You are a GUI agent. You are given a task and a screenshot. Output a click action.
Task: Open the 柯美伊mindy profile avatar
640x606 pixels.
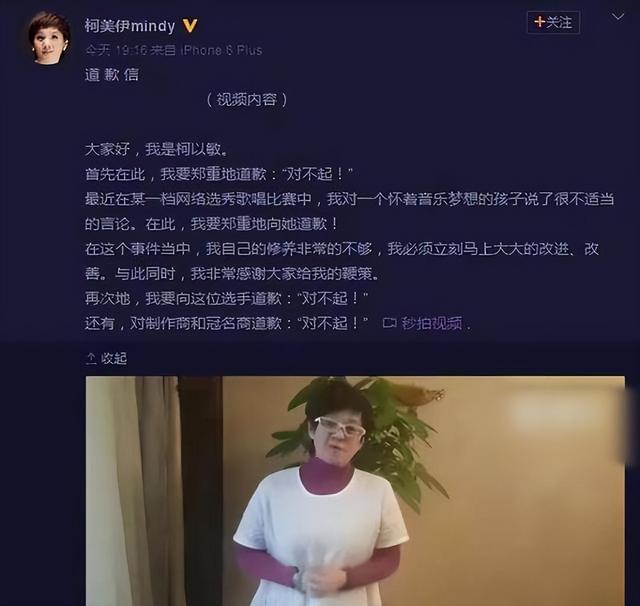pos(49,38)
